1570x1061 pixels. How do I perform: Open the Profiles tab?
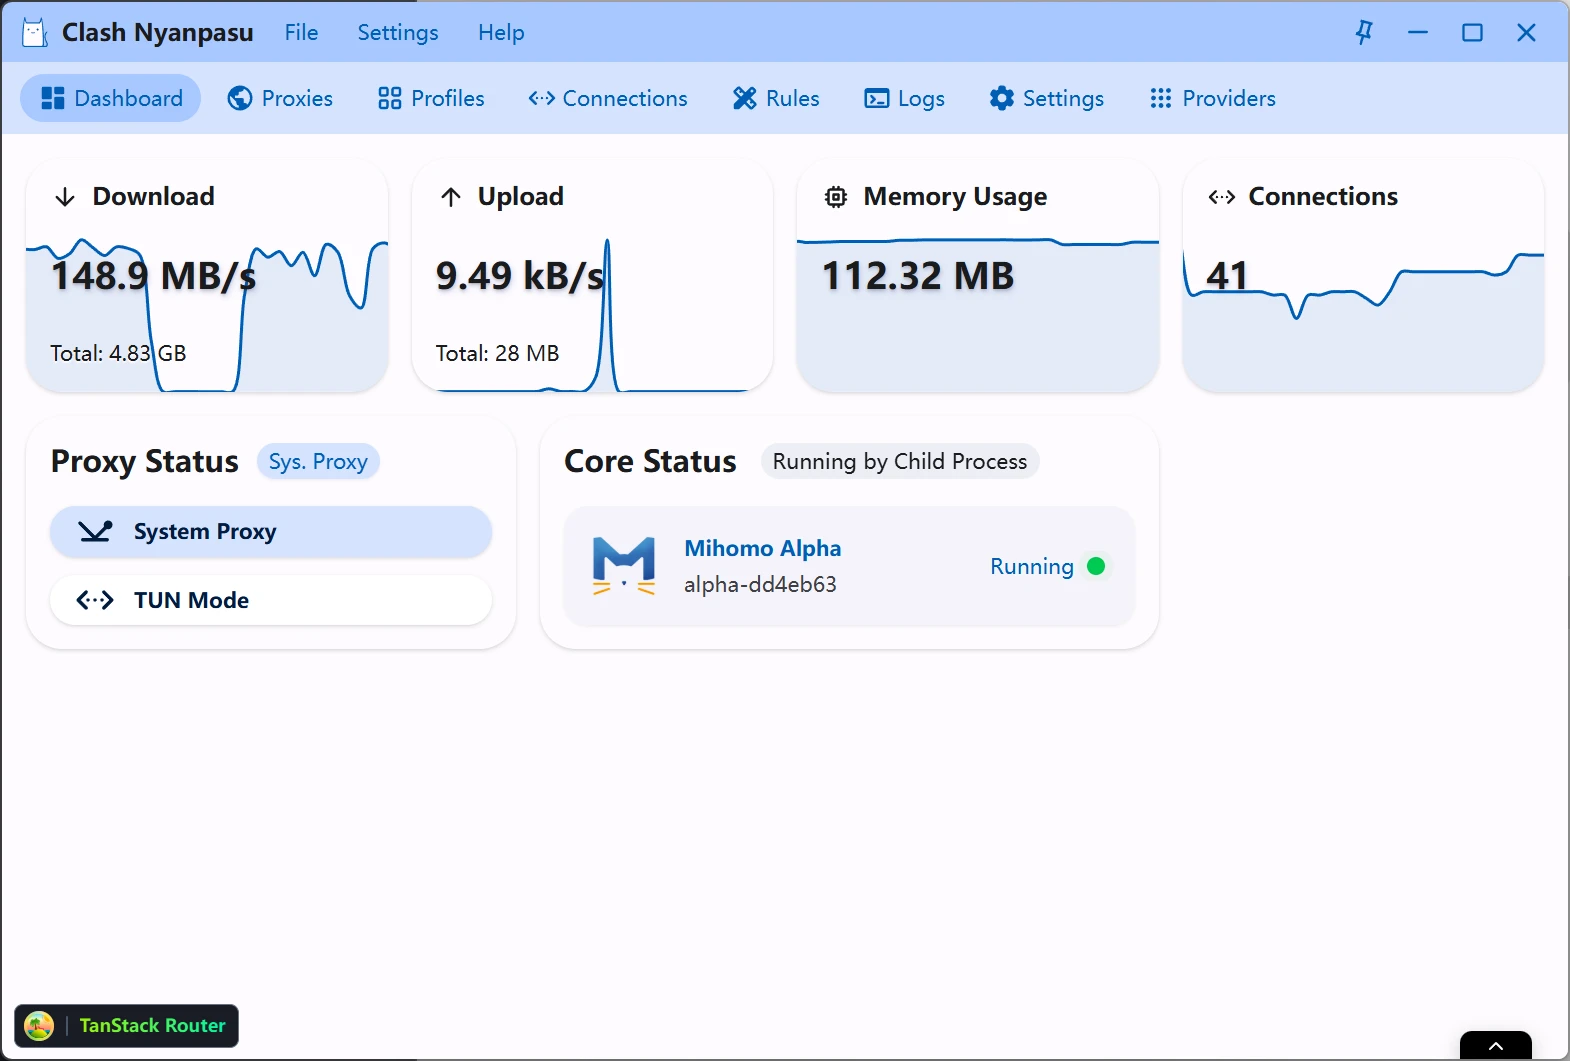431,98
